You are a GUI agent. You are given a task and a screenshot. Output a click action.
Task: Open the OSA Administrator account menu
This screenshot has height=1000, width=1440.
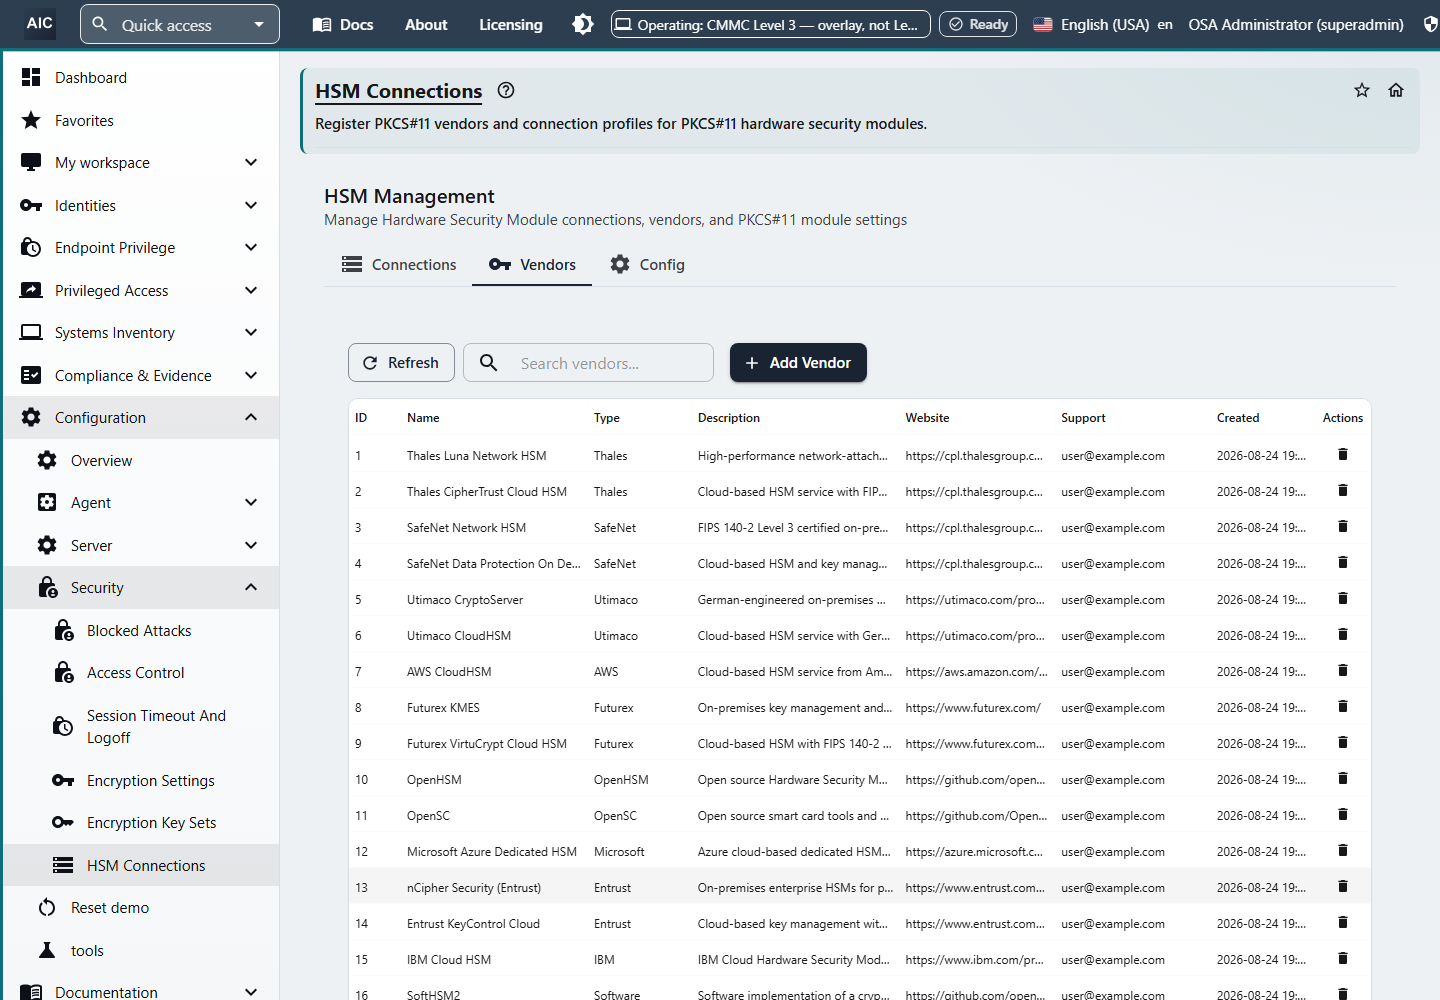point(1296,24)
